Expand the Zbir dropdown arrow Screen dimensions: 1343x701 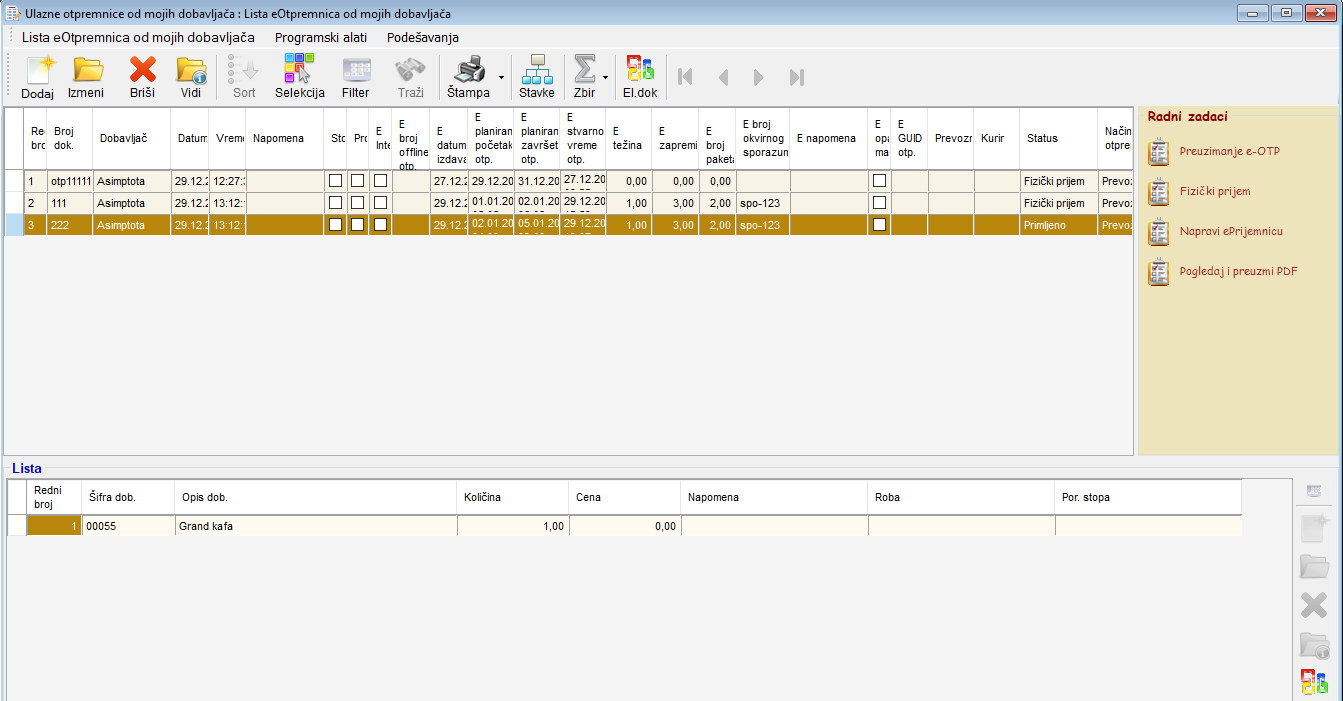click(605, 77)
